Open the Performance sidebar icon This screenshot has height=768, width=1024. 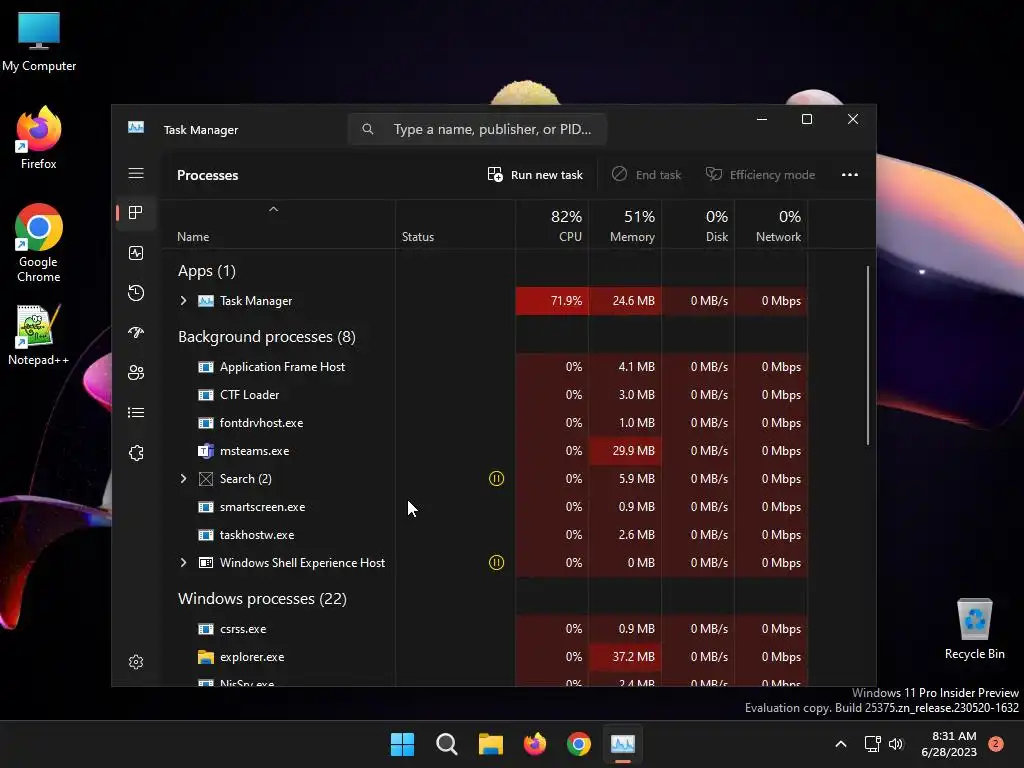point(136,253)
